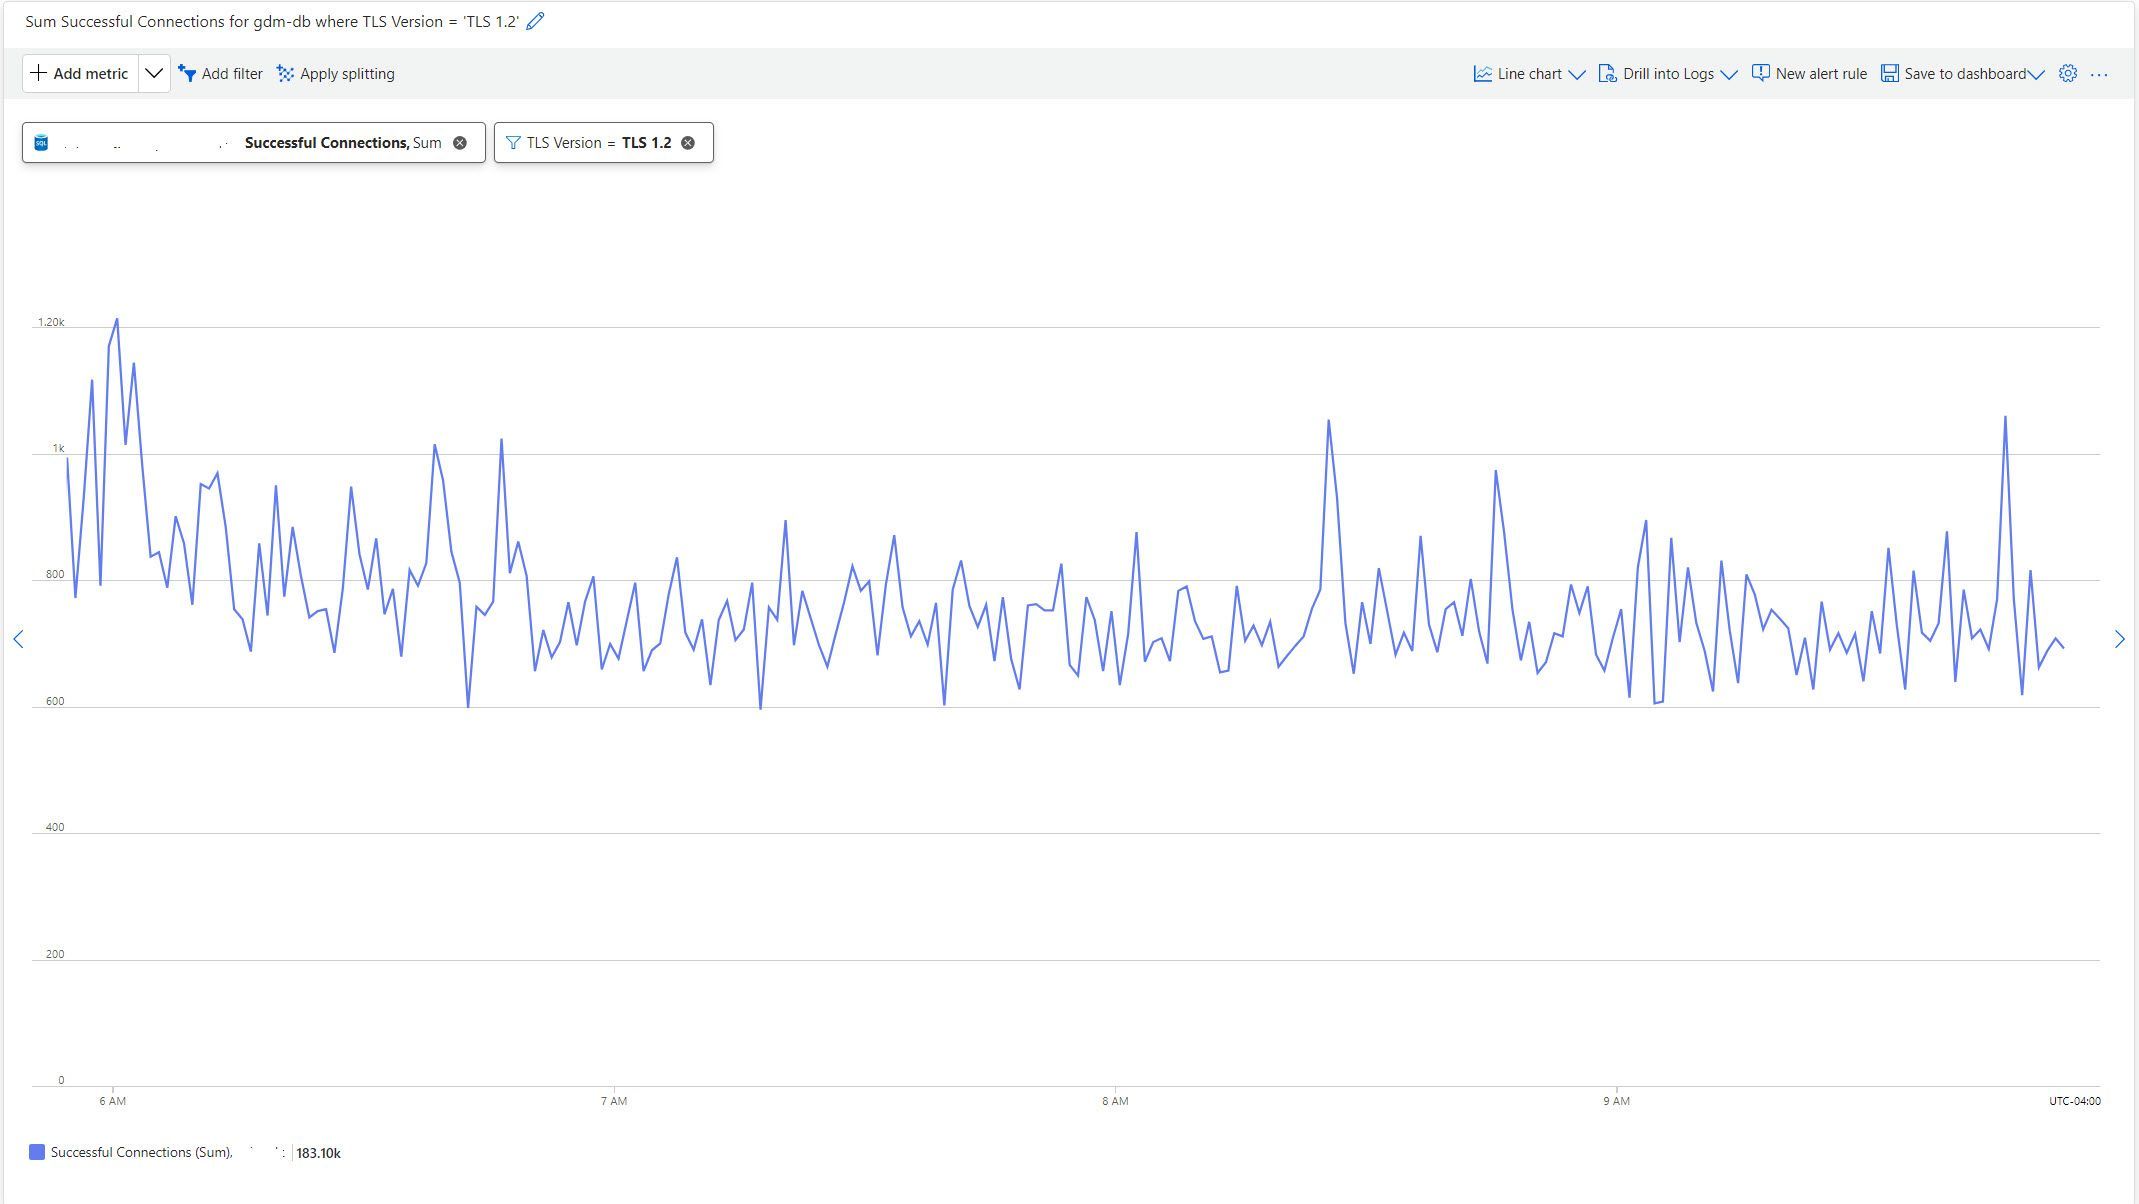Click the Add filter funnel icon
The height and width of the screenshot is (1204, 2139).
[189, 73]
